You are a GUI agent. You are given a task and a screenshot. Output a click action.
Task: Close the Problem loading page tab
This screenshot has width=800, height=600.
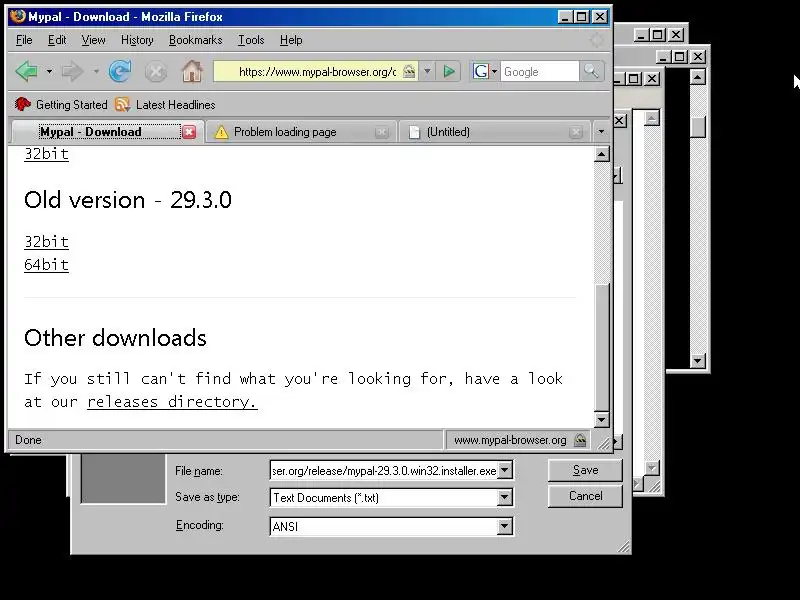coord(381,133)
